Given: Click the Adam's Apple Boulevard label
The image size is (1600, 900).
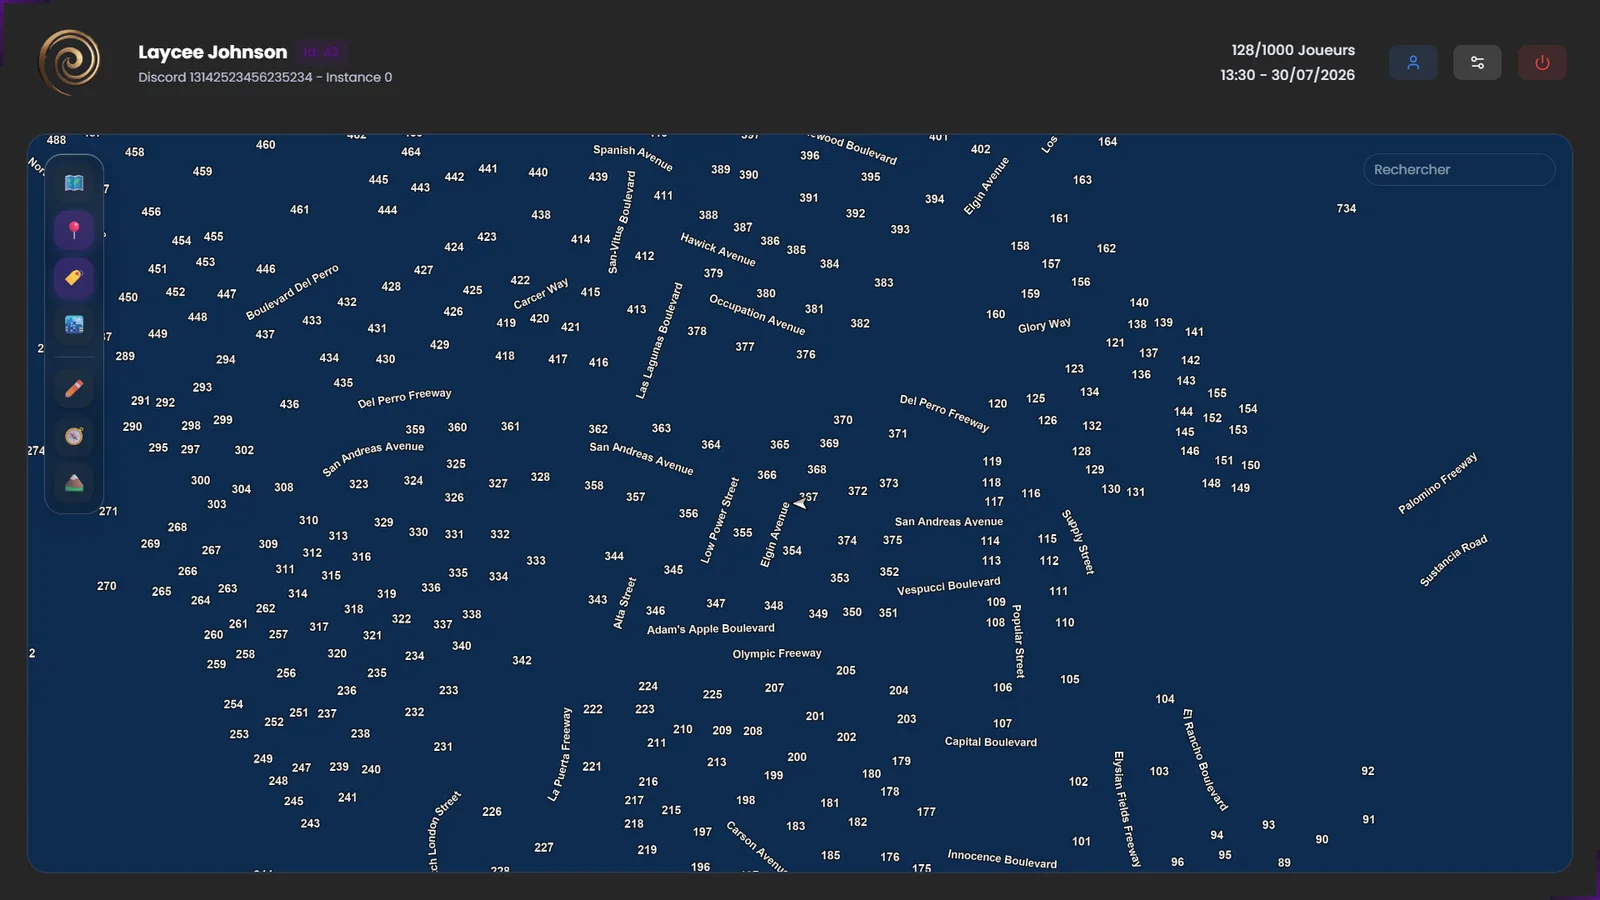Looking at the screenshot, I should click(710, 629).
